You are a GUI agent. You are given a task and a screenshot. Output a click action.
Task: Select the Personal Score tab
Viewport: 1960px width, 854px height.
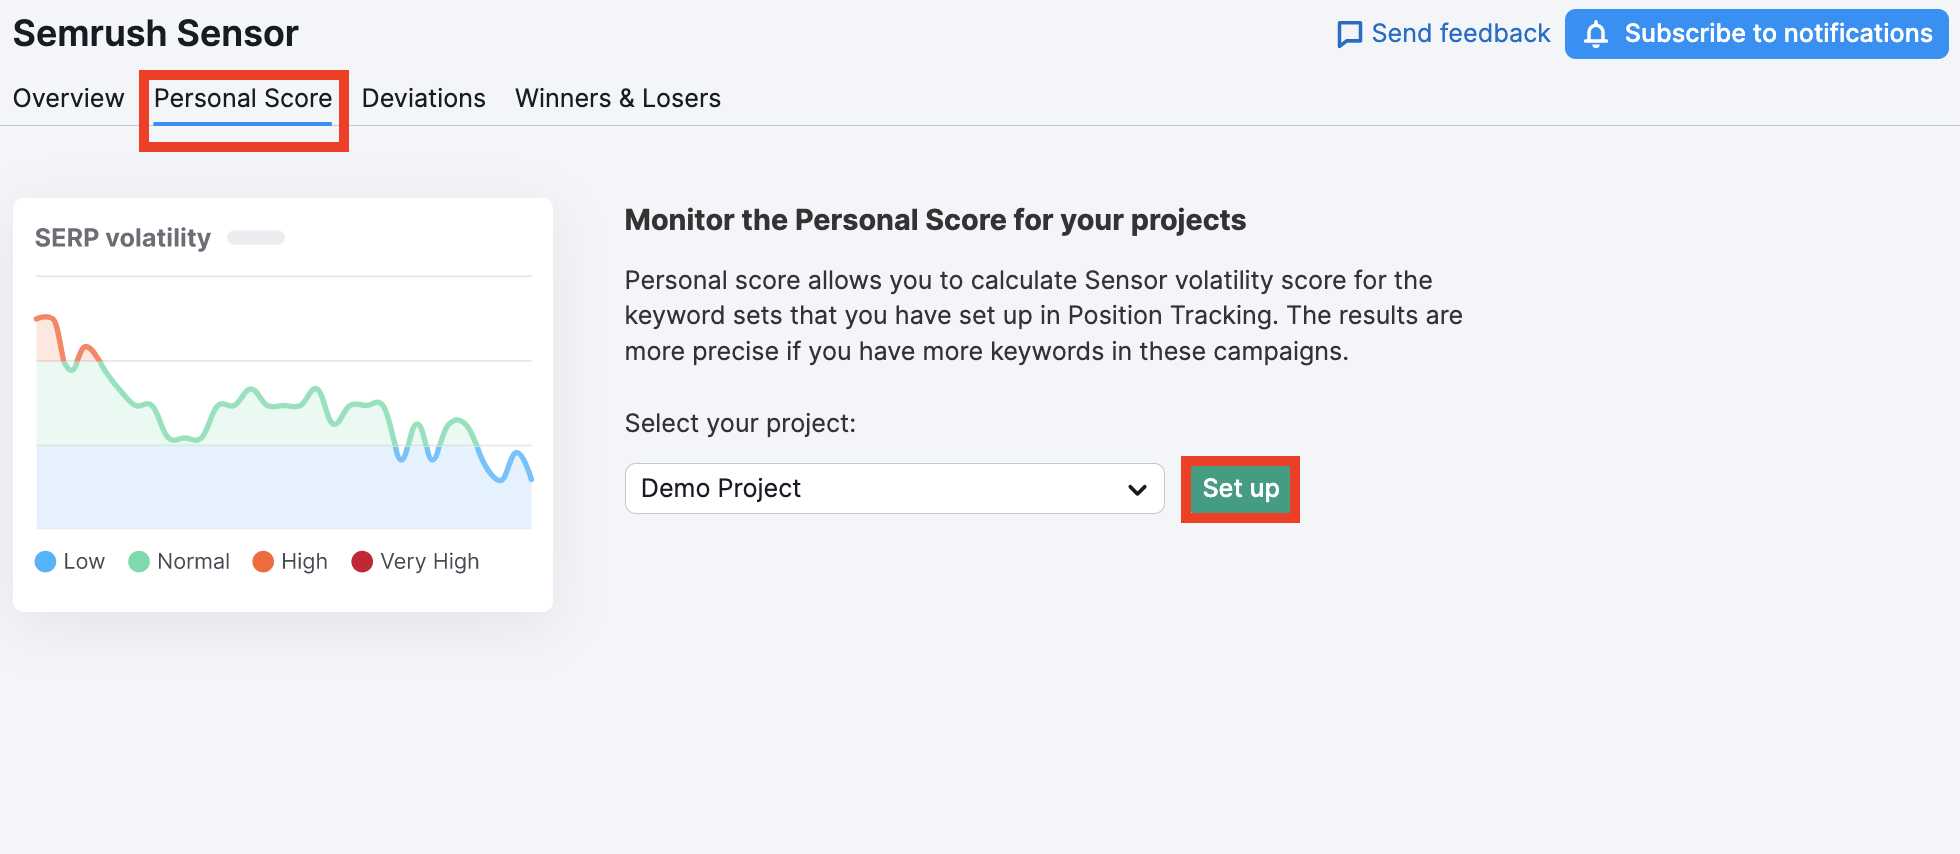pos(243,98)
